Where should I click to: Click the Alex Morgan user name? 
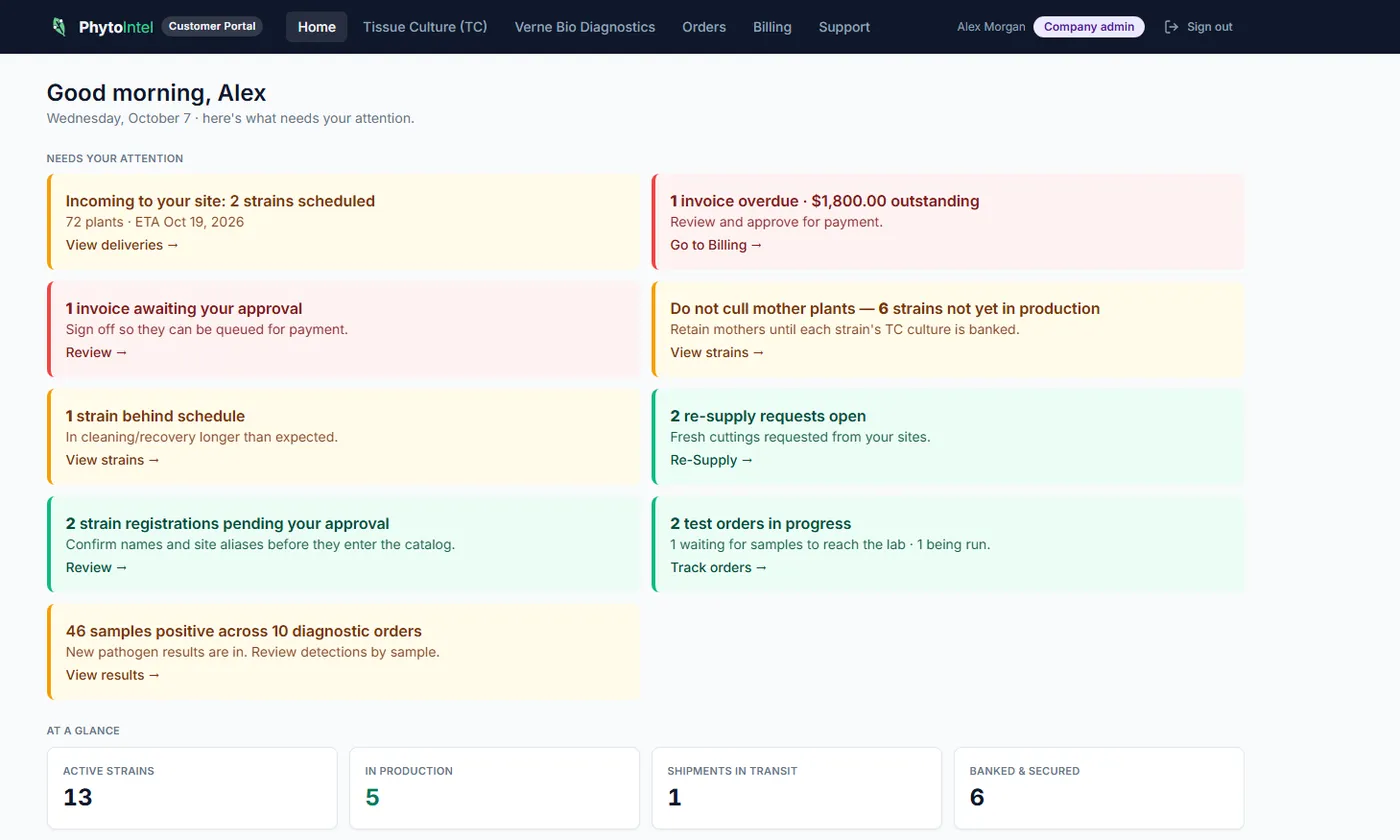(991, 27)
